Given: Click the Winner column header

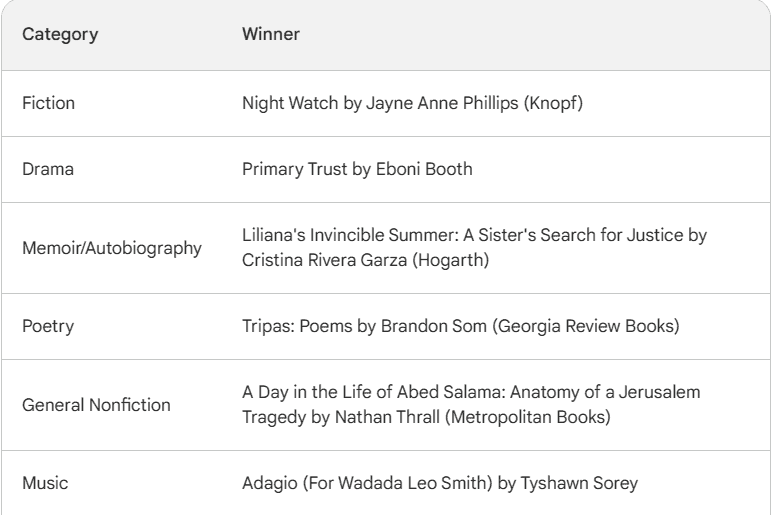Looking at the screenshot, I should point(271,33).
